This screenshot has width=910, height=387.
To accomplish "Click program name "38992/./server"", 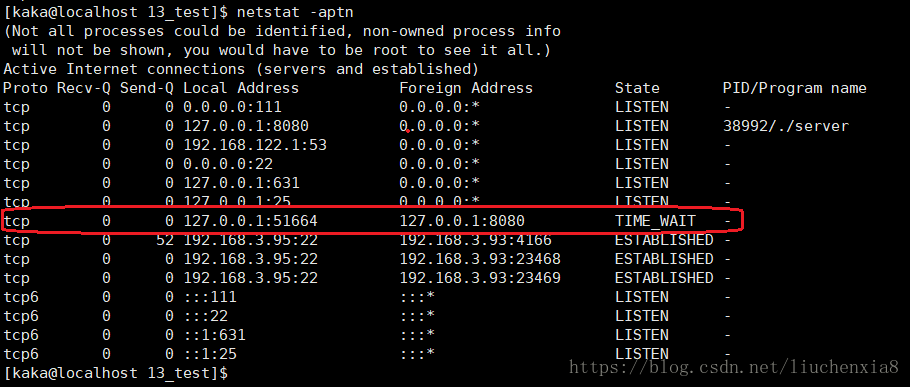I will tap(786, 126).
